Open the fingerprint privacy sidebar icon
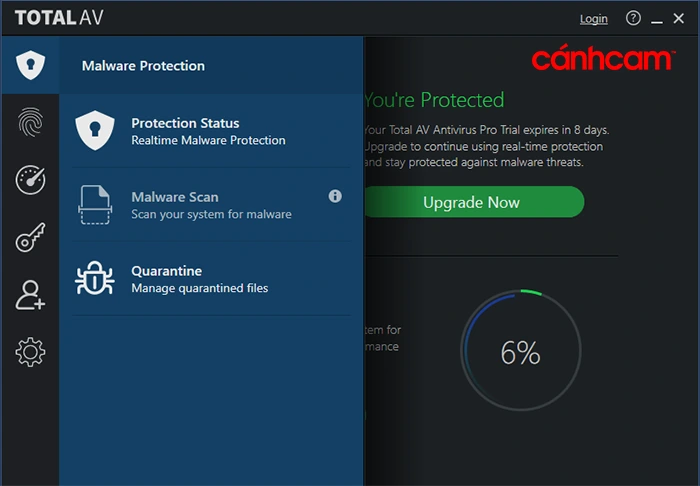The image size is (700, 486). [30, 122]
